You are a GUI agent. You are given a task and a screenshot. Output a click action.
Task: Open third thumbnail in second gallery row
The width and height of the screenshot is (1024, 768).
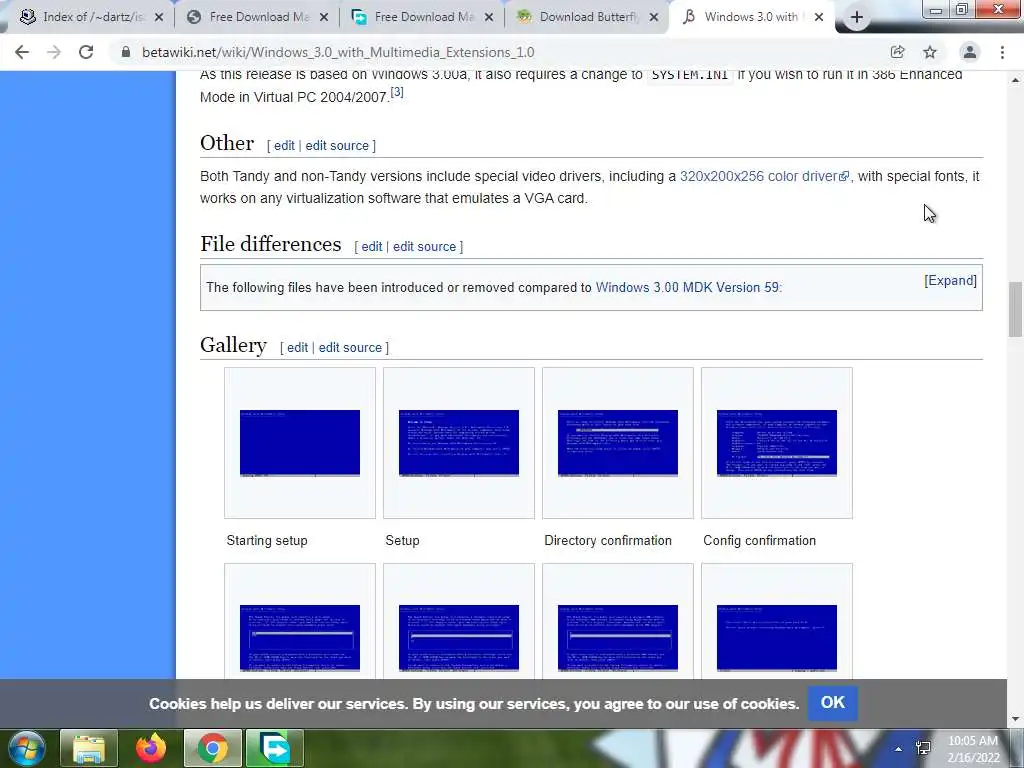point(618,638)
